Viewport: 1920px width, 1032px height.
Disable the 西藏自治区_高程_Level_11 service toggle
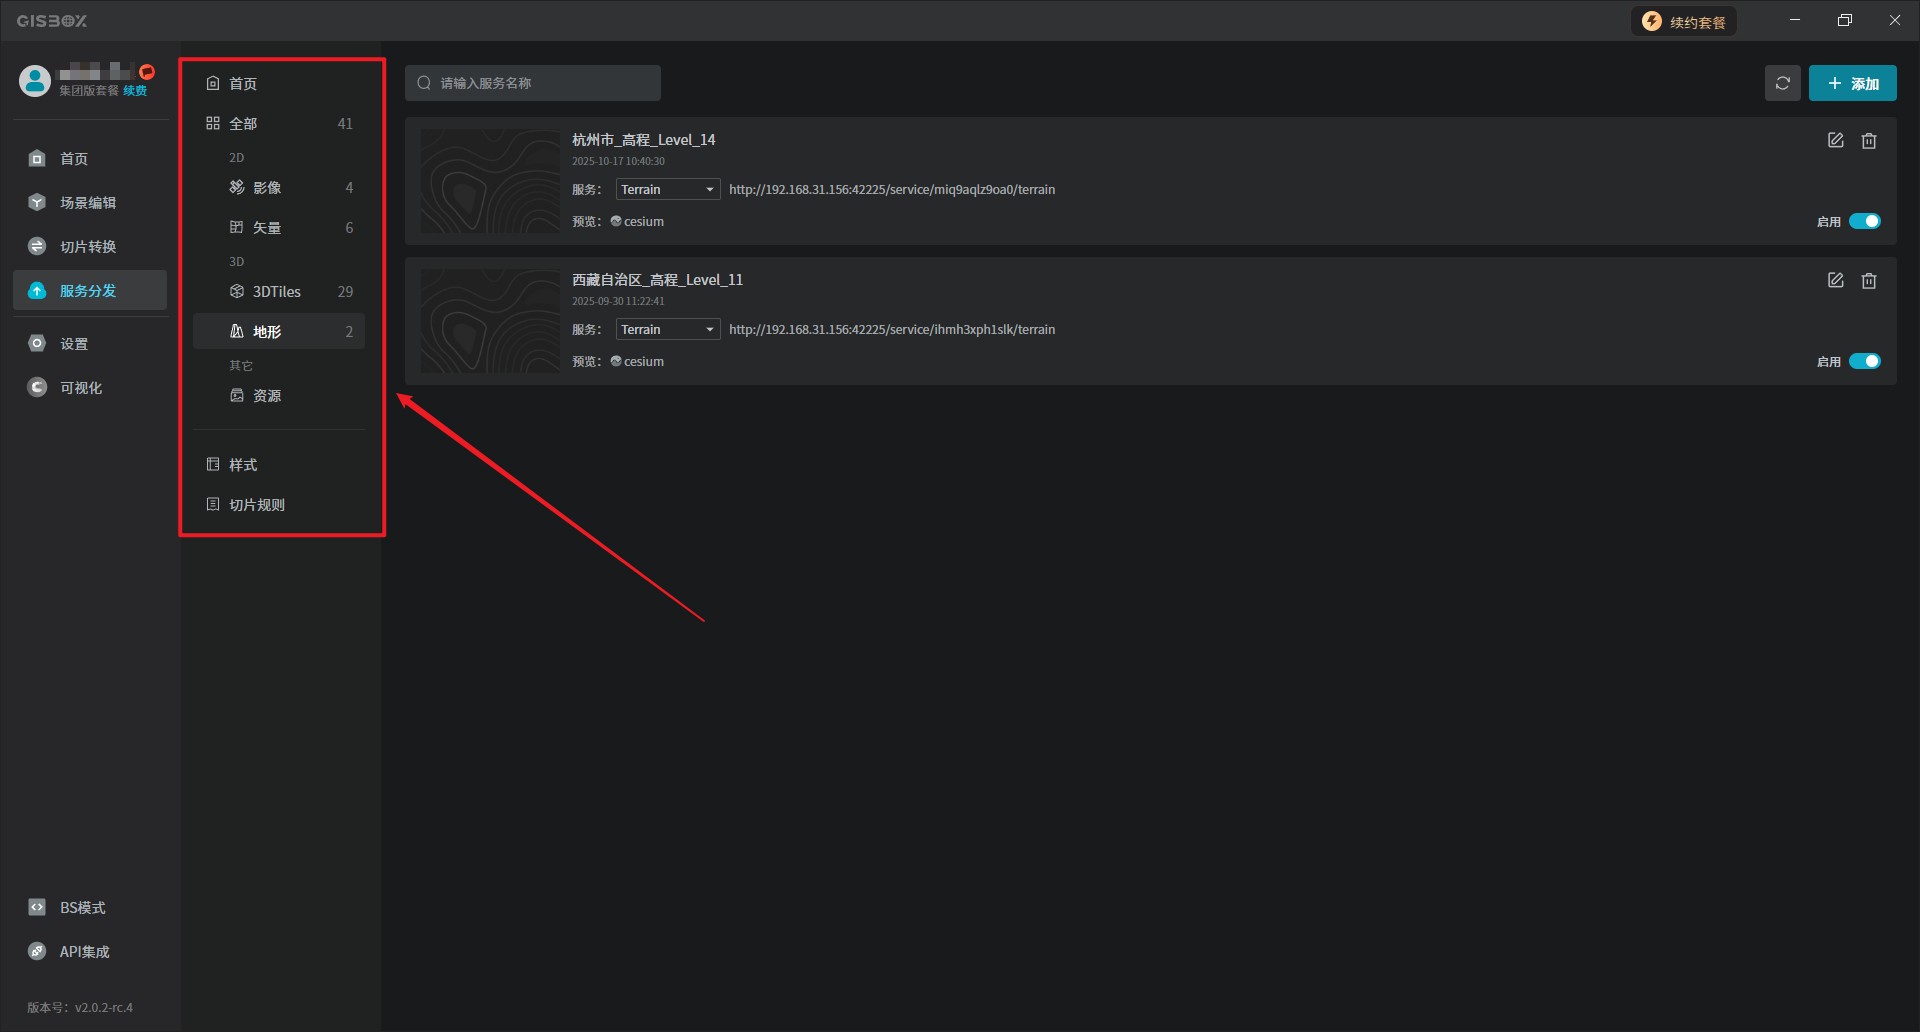coord(1864,362)
